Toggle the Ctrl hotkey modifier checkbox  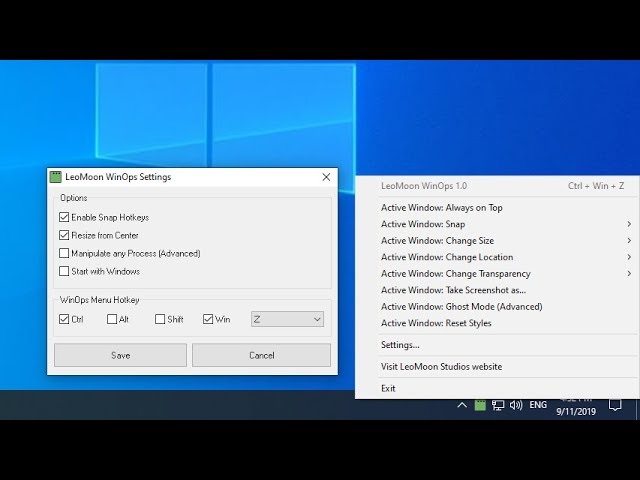64,319
